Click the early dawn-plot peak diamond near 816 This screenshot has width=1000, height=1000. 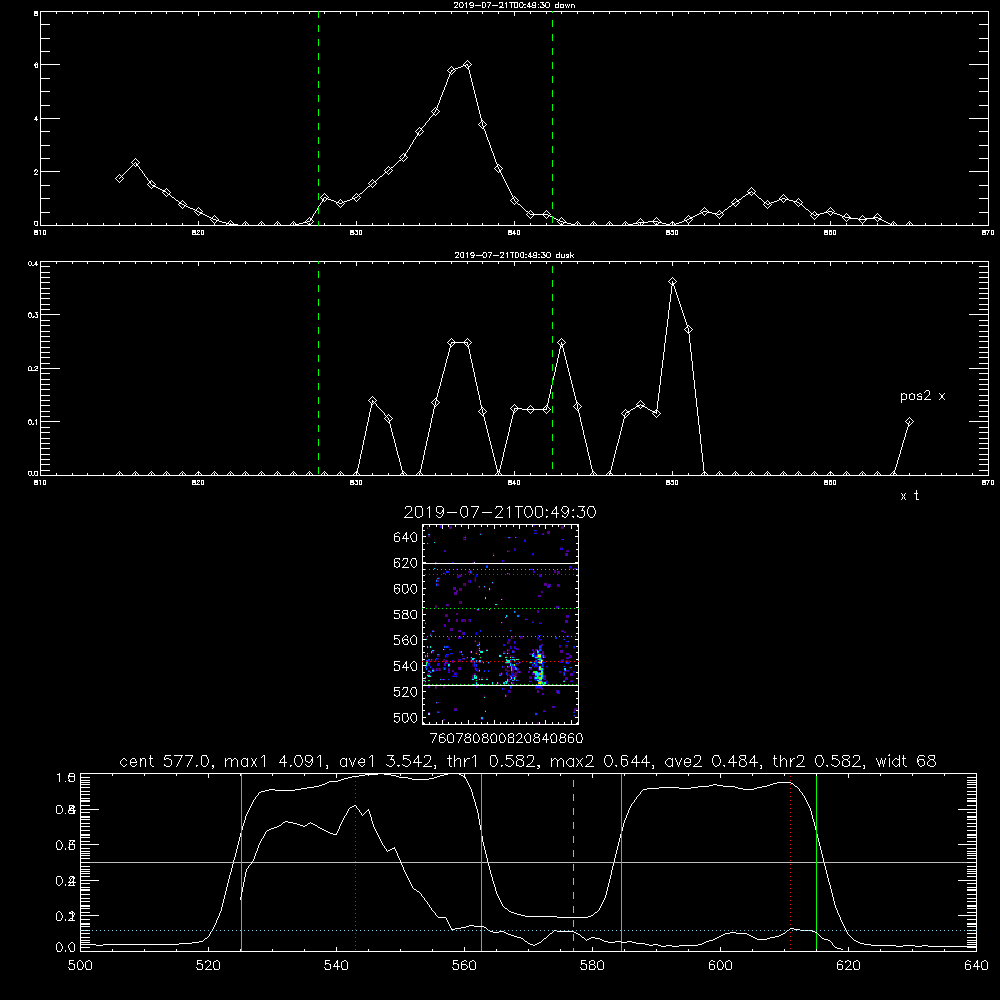[135, 163]
